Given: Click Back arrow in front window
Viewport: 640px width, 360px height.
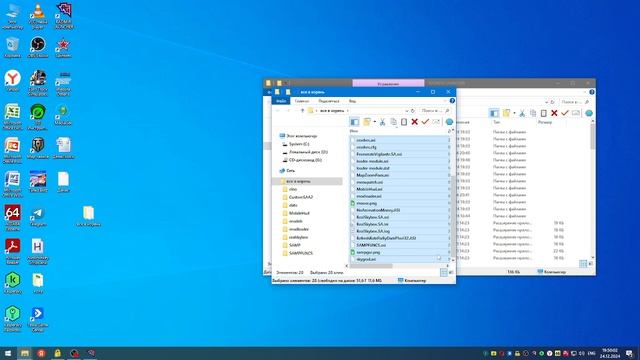Looking at the screenshot, I should point(278,111).
